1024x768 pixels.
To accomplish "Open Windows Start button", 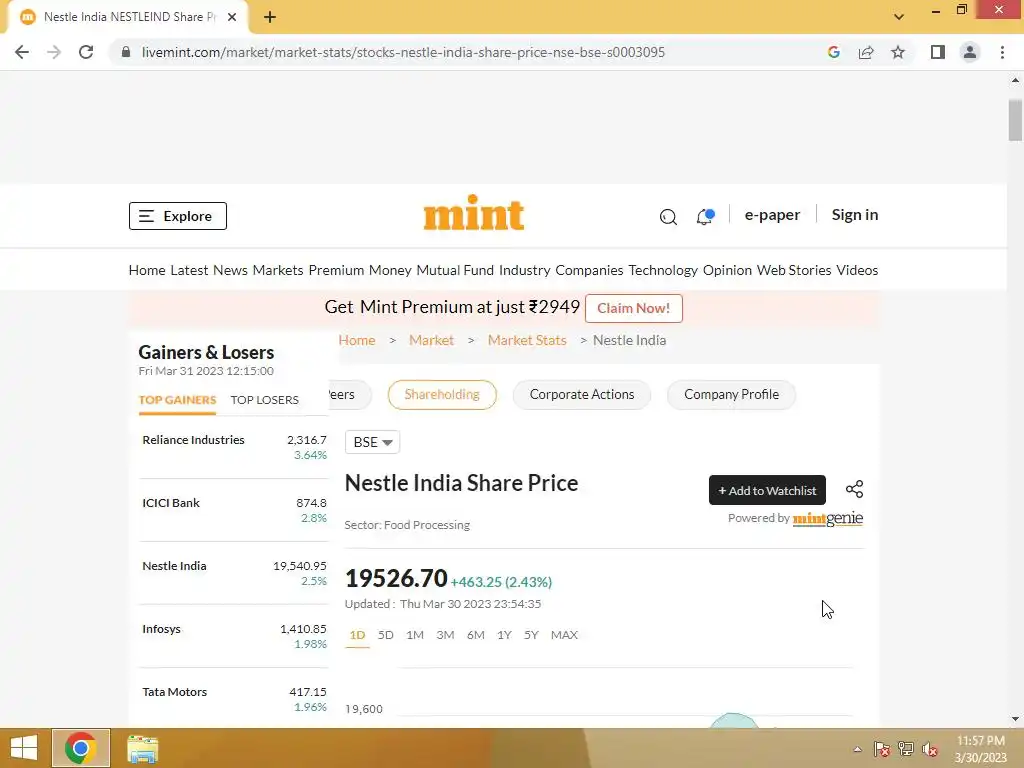I will point(24,748).
